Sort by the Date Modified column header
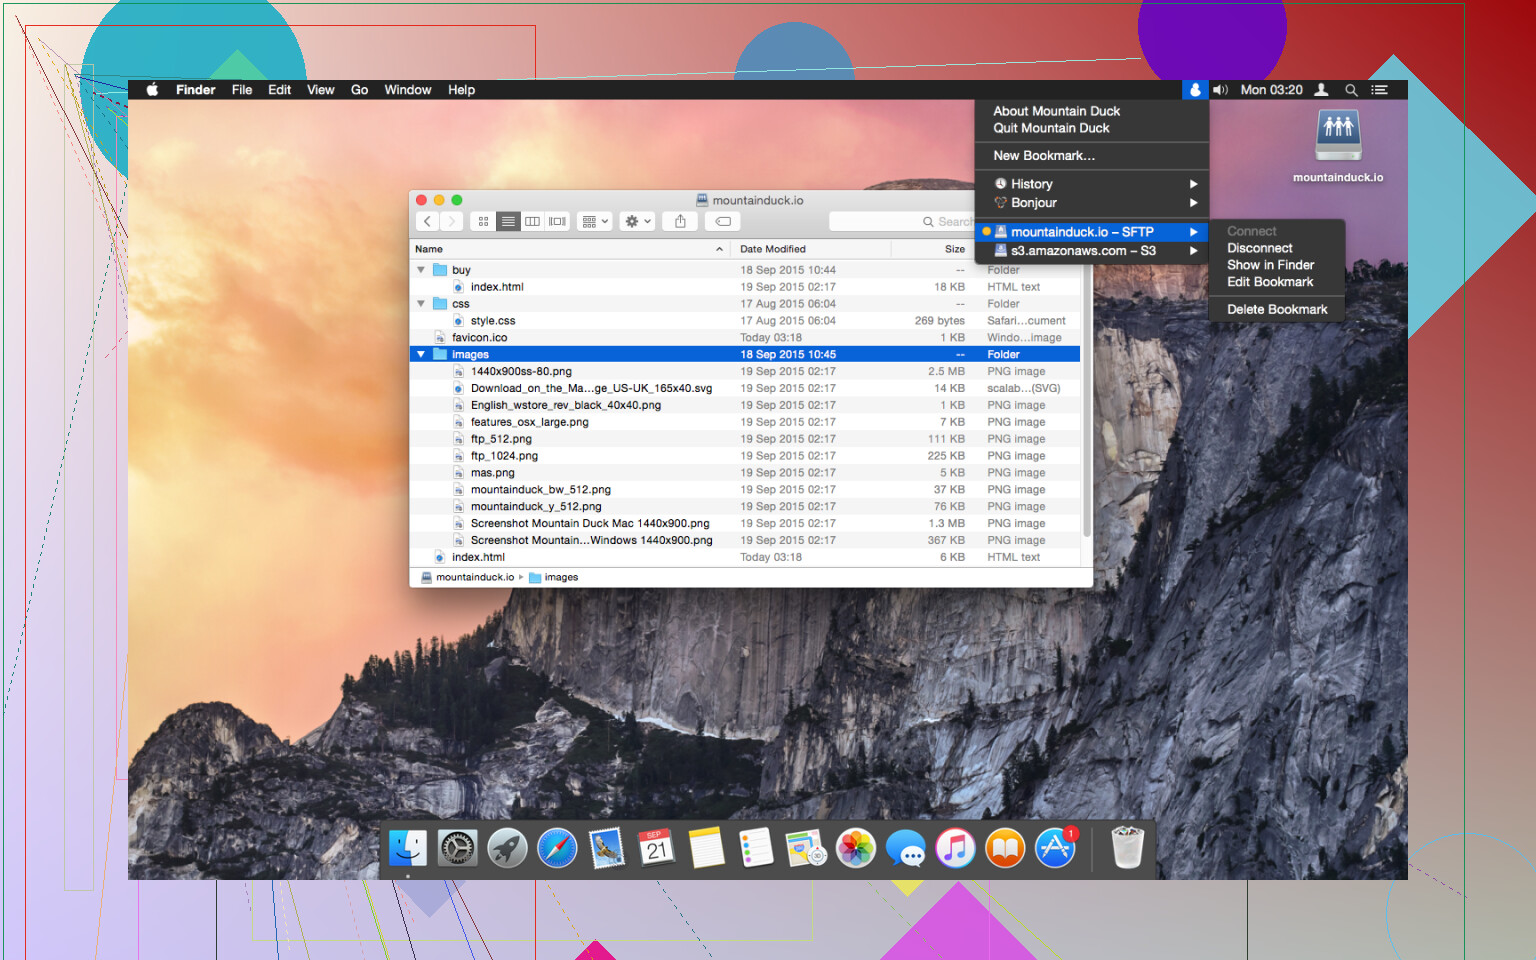1536x960 pixels. click(810, 249)
